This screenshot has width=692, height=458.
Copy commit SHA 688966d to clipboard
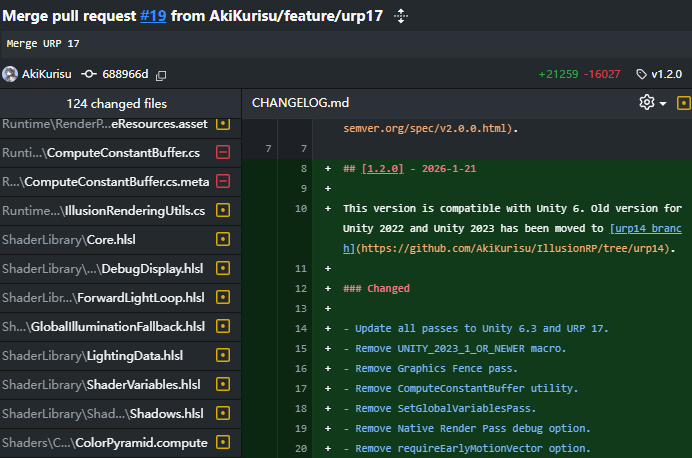[161, 75]
